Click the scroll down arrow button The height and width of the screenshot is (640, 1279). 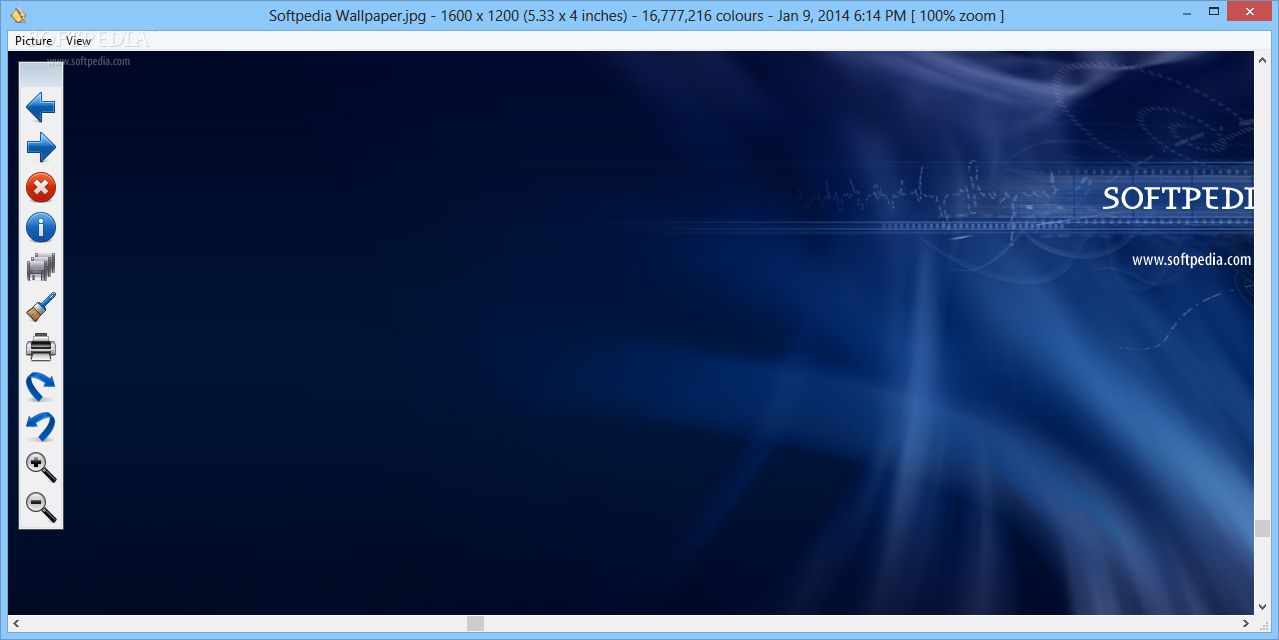pos(1262,607)
